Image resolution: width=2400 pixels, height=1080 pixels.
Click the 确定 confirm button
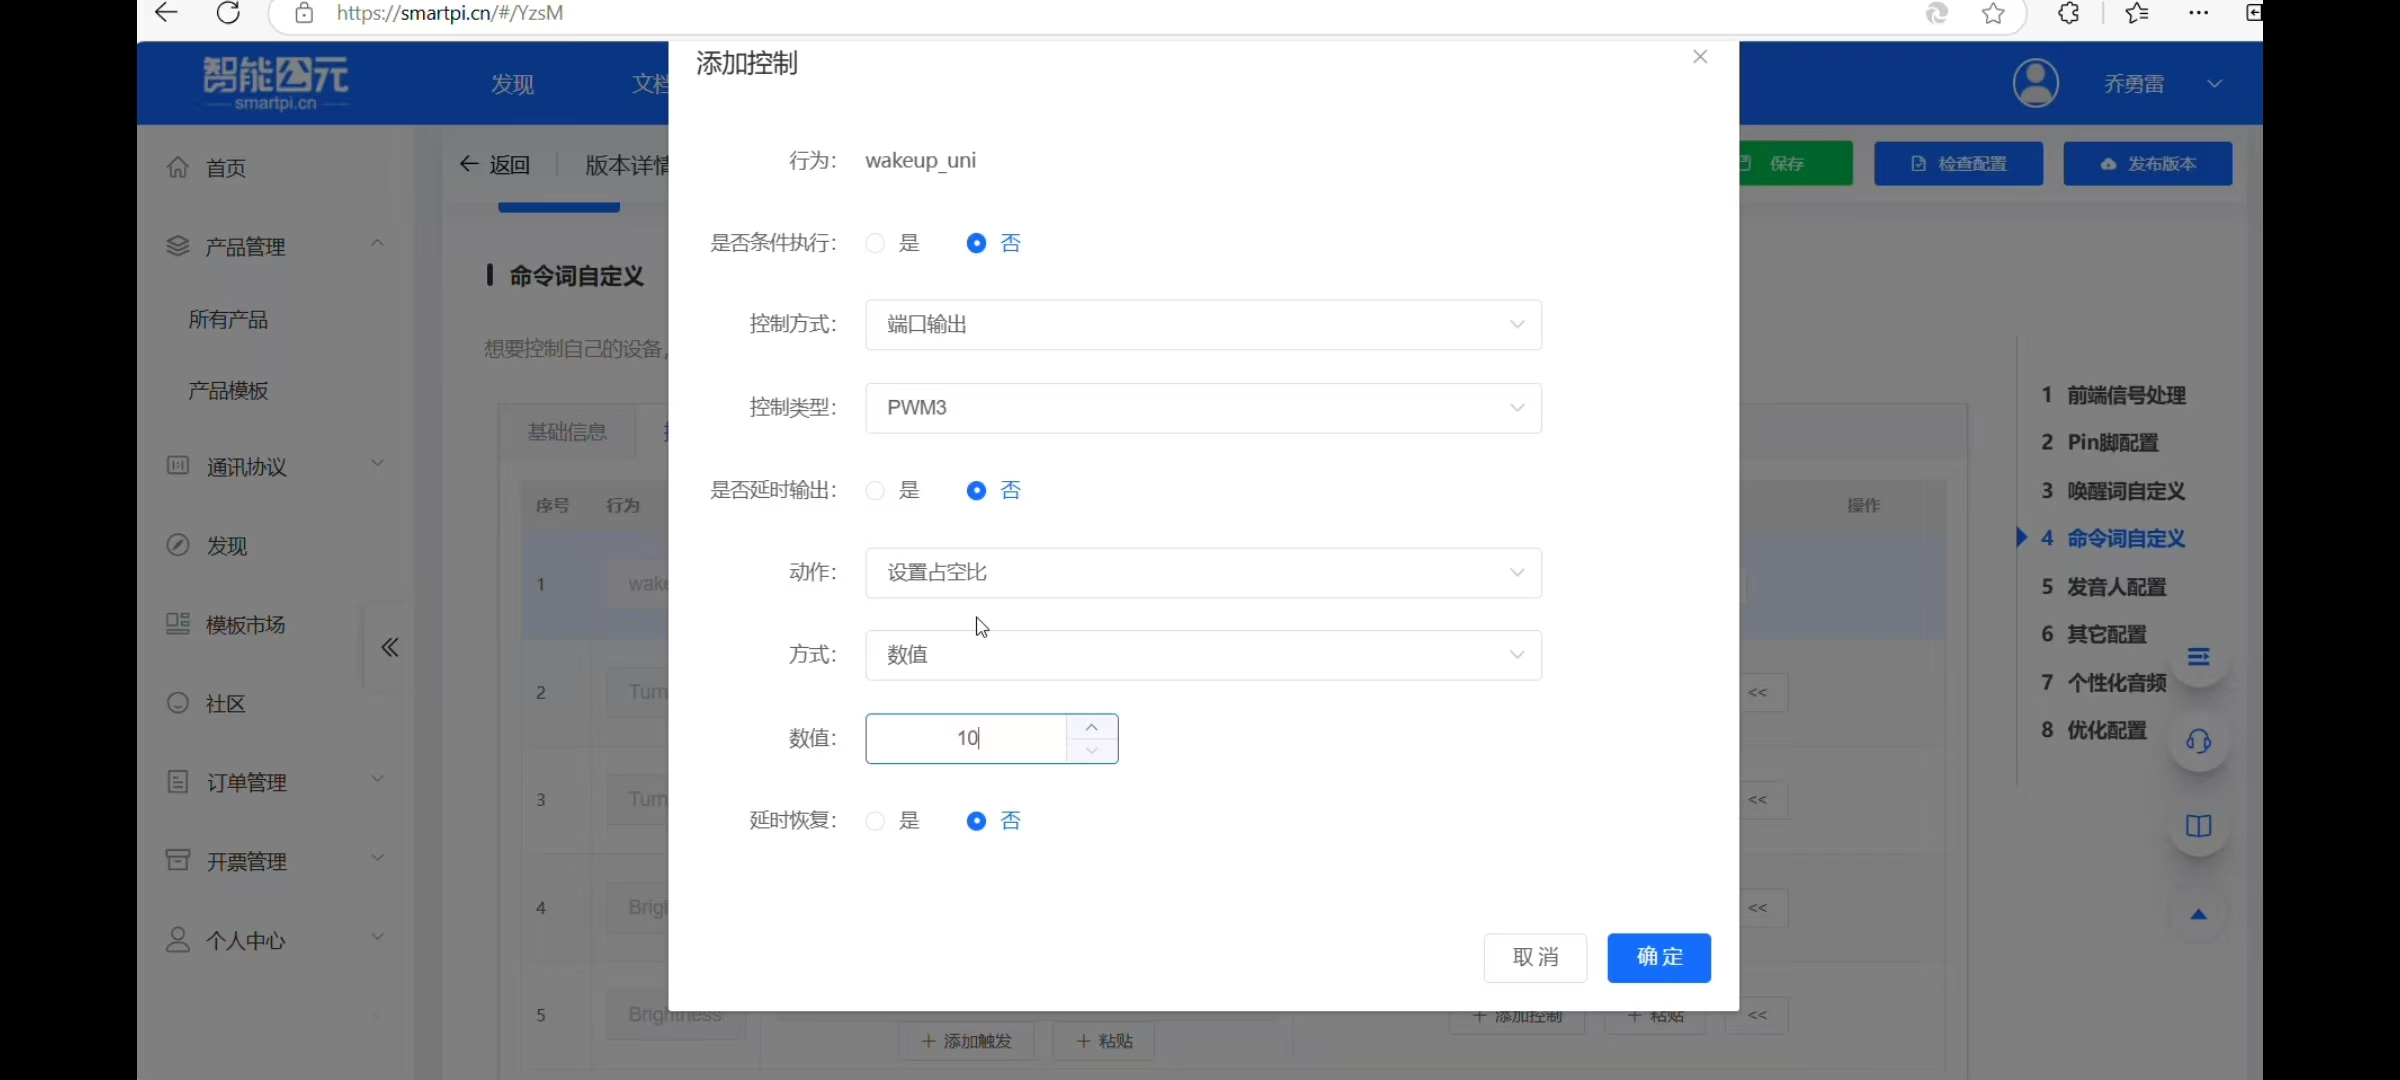pyautogui.click(x=1658, y=957)
